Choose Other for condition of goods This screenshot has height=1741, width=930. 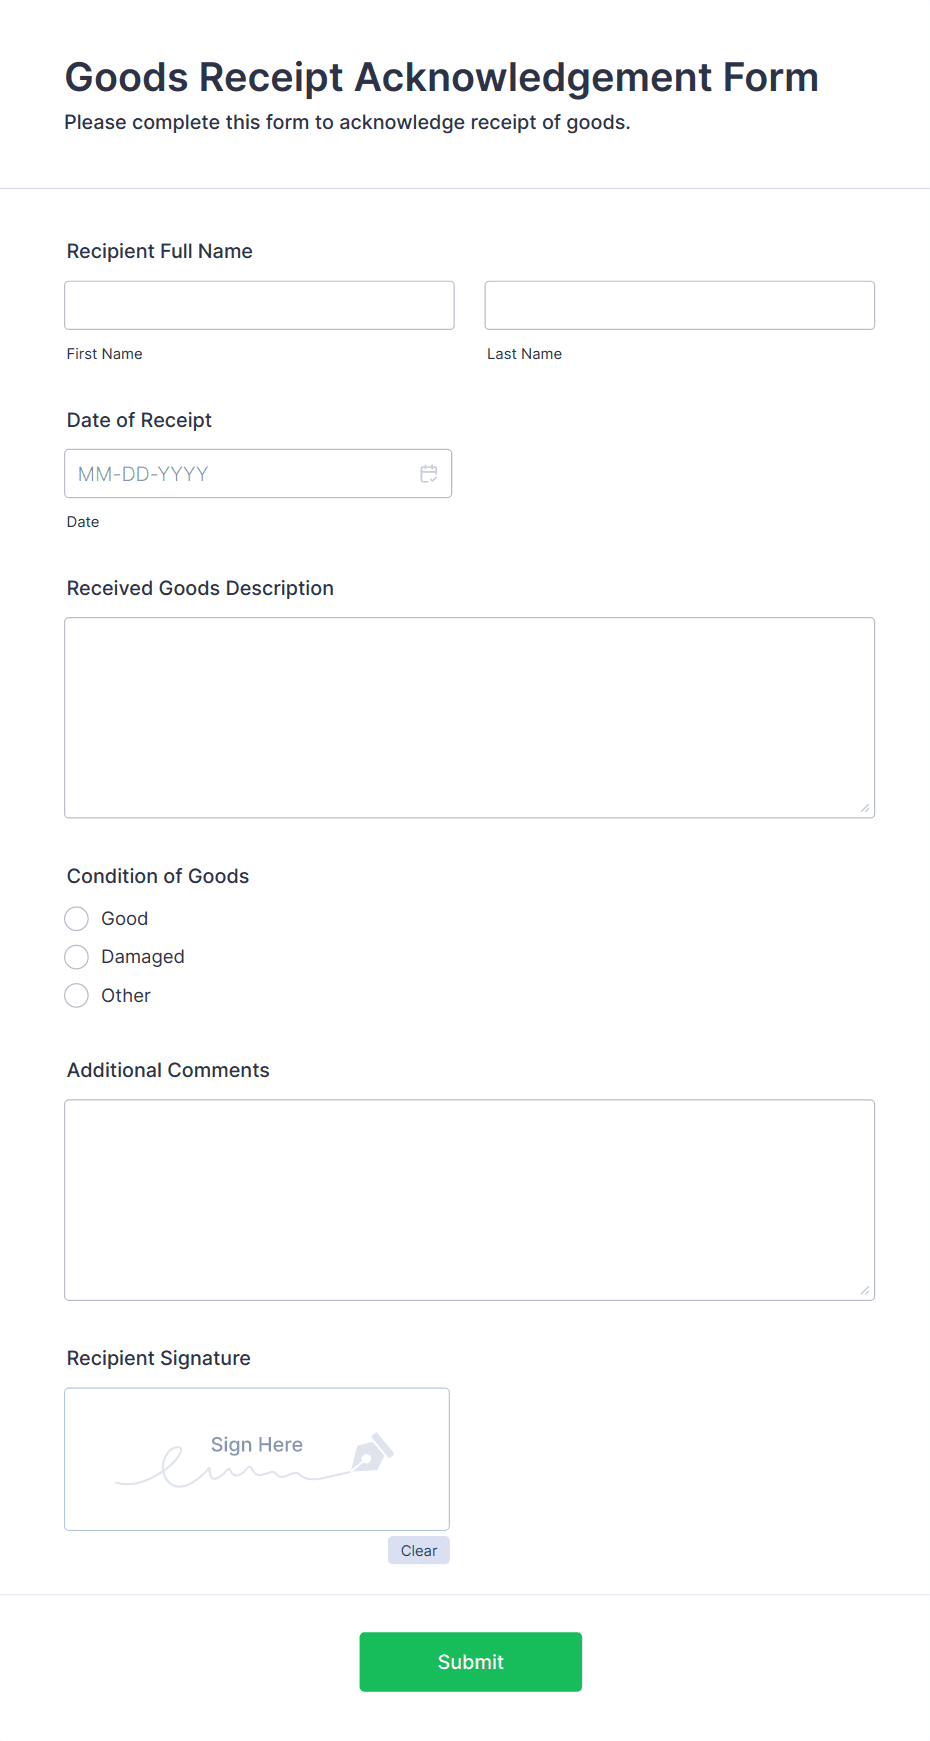pyautogui.click(x=77, y=996)
